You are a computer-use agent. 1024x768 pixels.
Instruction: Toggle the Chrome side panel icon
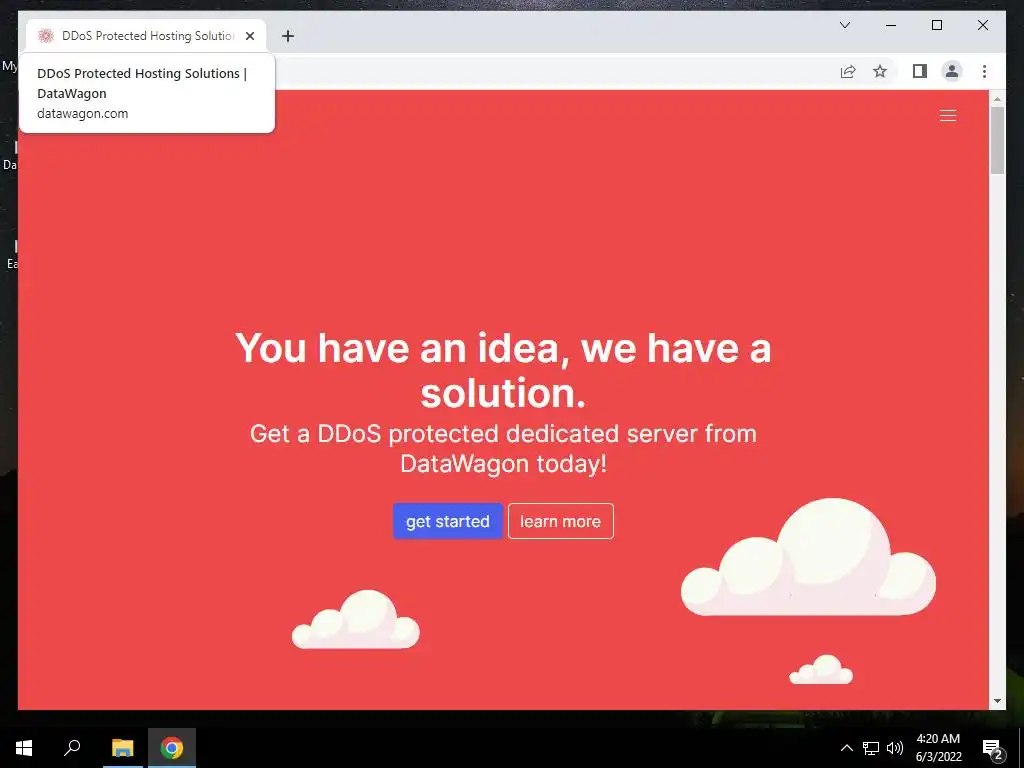tap(920, 71)
